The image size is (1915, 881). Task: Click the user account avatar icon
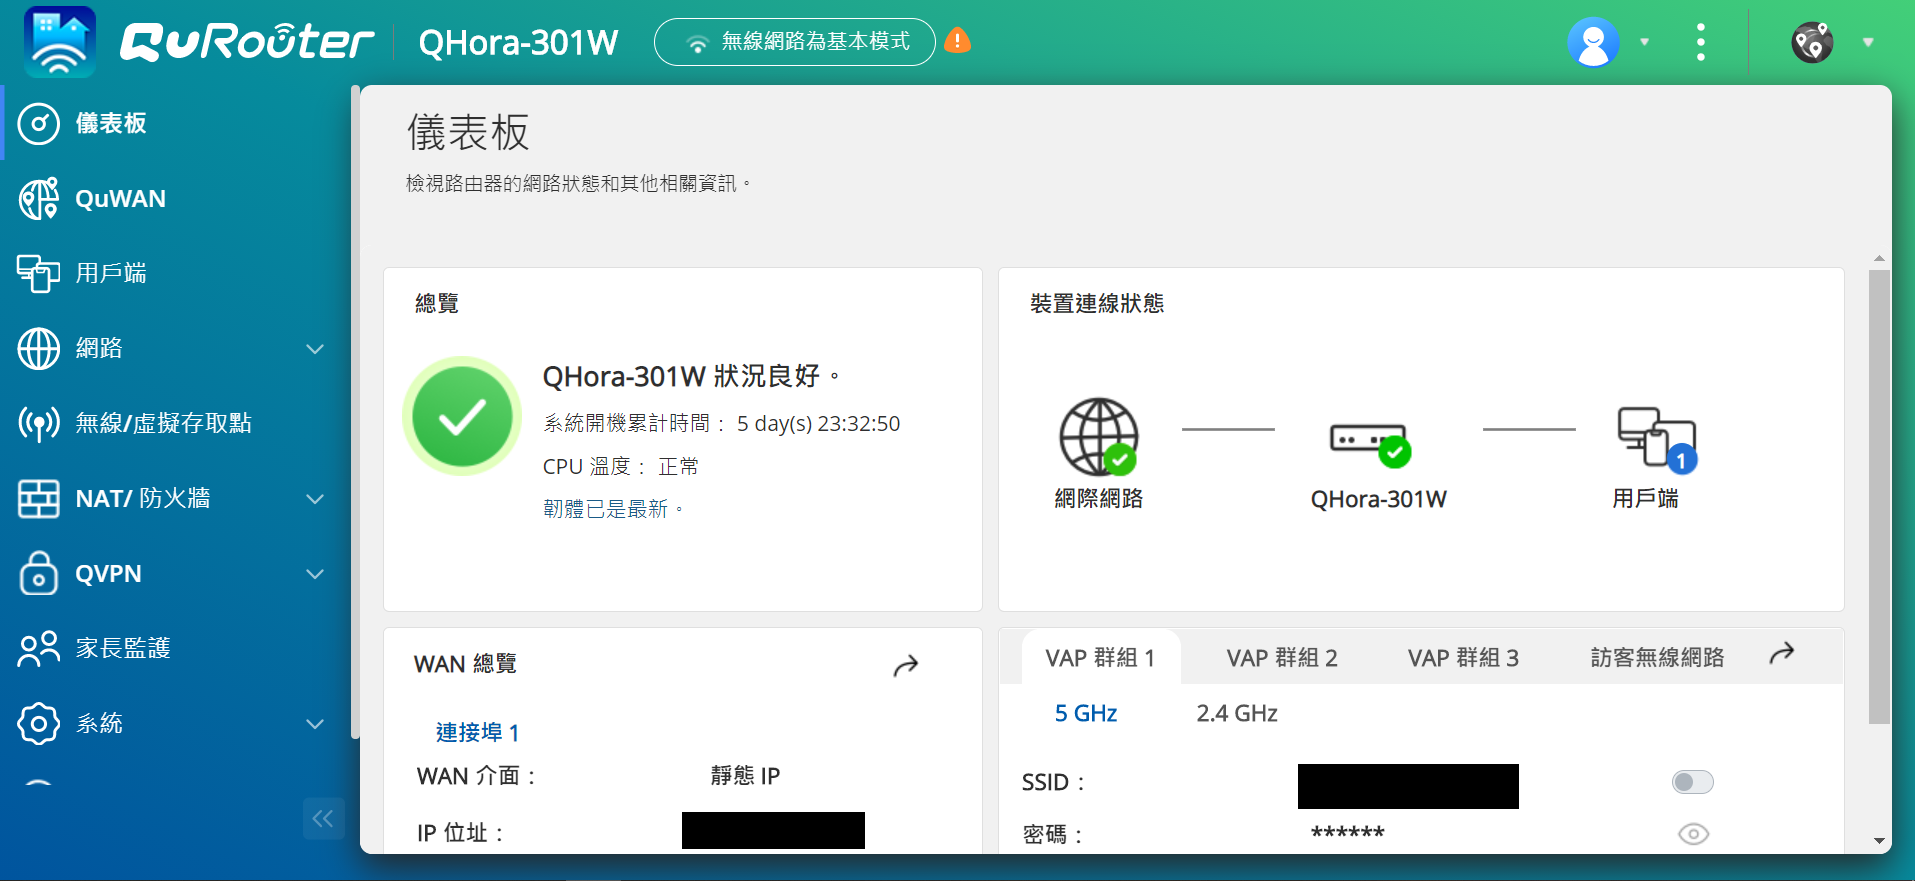coord(1594,42)
